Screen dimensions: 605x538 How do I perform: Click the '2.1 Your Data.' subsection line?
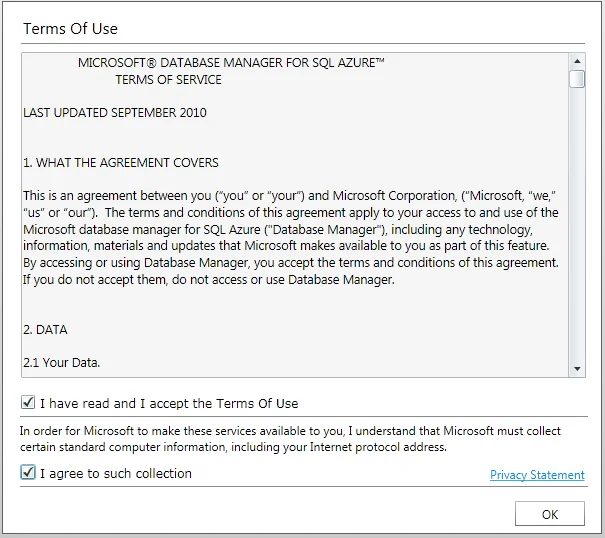tap(62, 362)
